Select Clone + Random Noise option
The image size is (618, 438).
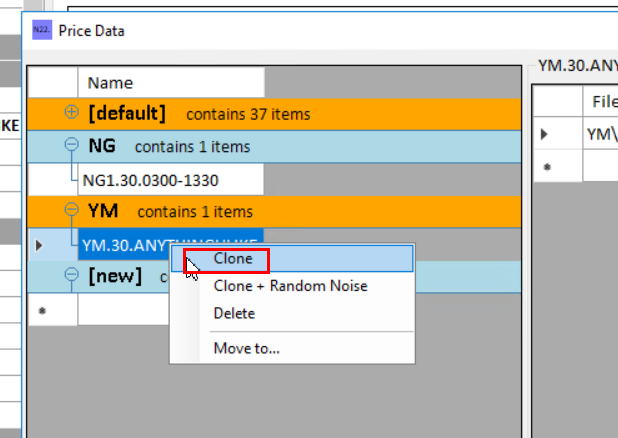click(x=290, y=286)
